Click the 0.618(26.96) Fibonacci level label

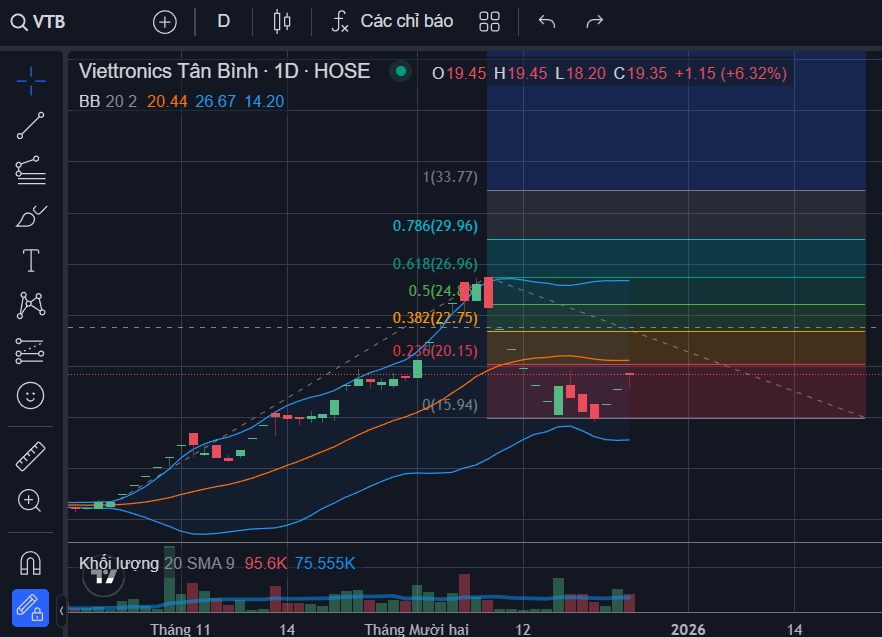435,264
